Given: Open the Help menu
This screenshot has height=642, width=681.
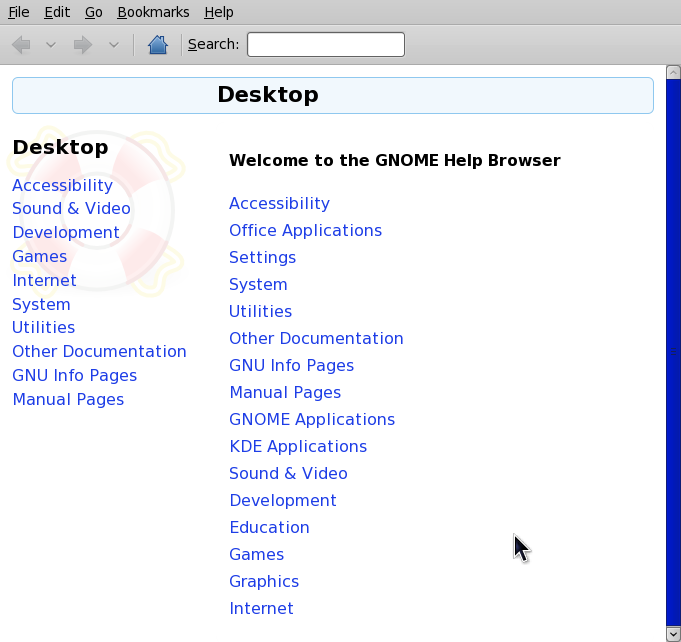Looking at the screenshot, I should pos(219,12).
